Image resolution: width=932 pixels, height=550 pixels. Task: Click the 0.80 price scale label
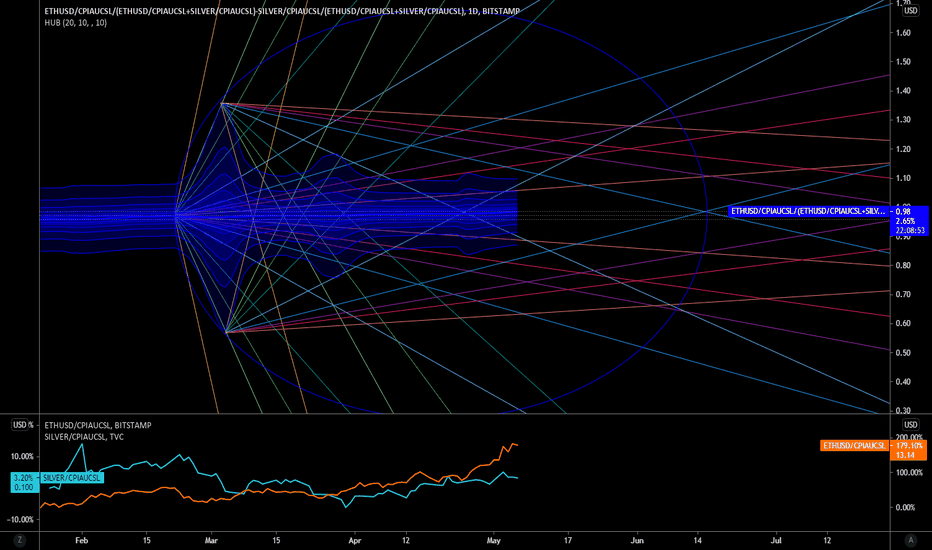coord(903,265)
